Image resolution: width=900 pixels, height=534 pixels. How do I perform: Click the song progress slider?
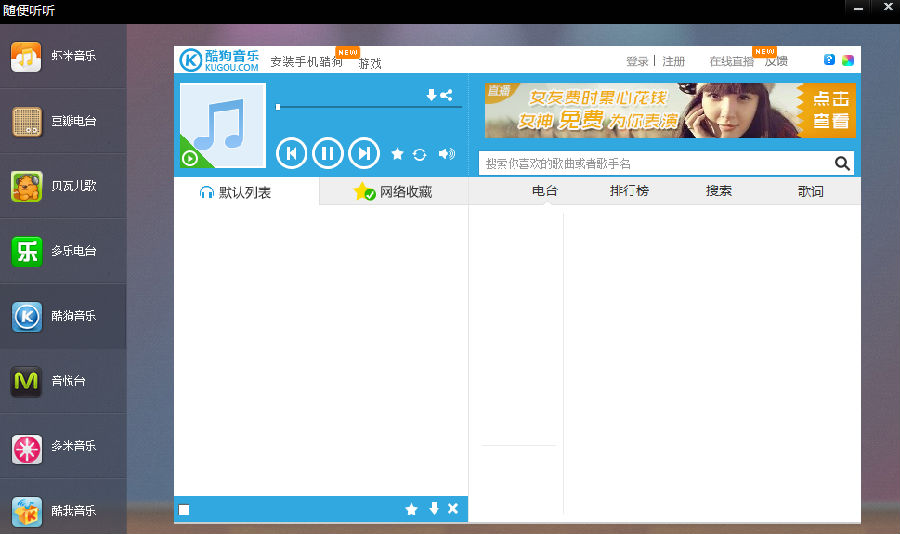[368, 106]
